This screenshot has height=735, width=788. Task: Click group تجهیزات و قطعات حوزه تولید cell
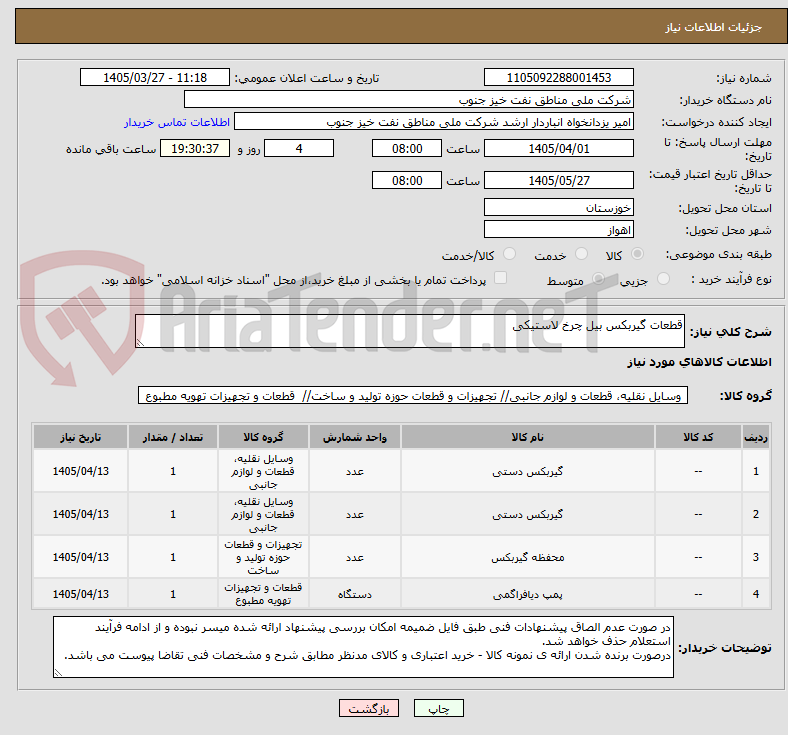click(x=263, y=557)
